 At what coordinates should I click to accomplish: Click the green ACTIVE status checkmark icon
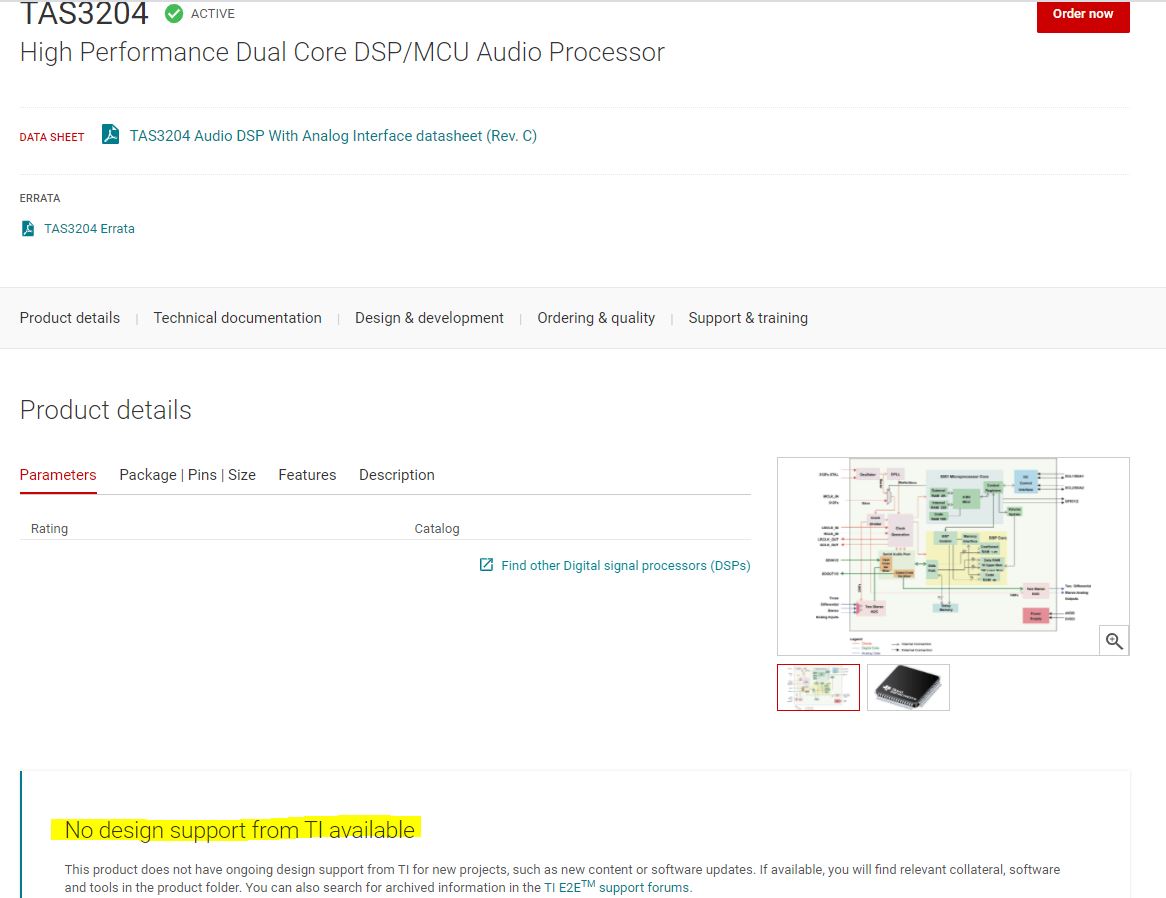pyautogui.click(x=174, y=14)
